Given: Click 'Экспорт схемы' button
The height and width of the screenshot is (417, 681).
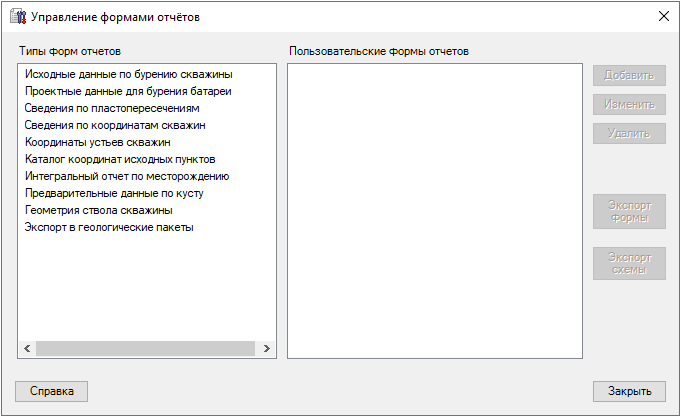Looking at the screenshot, I should (x=629, y=263).
